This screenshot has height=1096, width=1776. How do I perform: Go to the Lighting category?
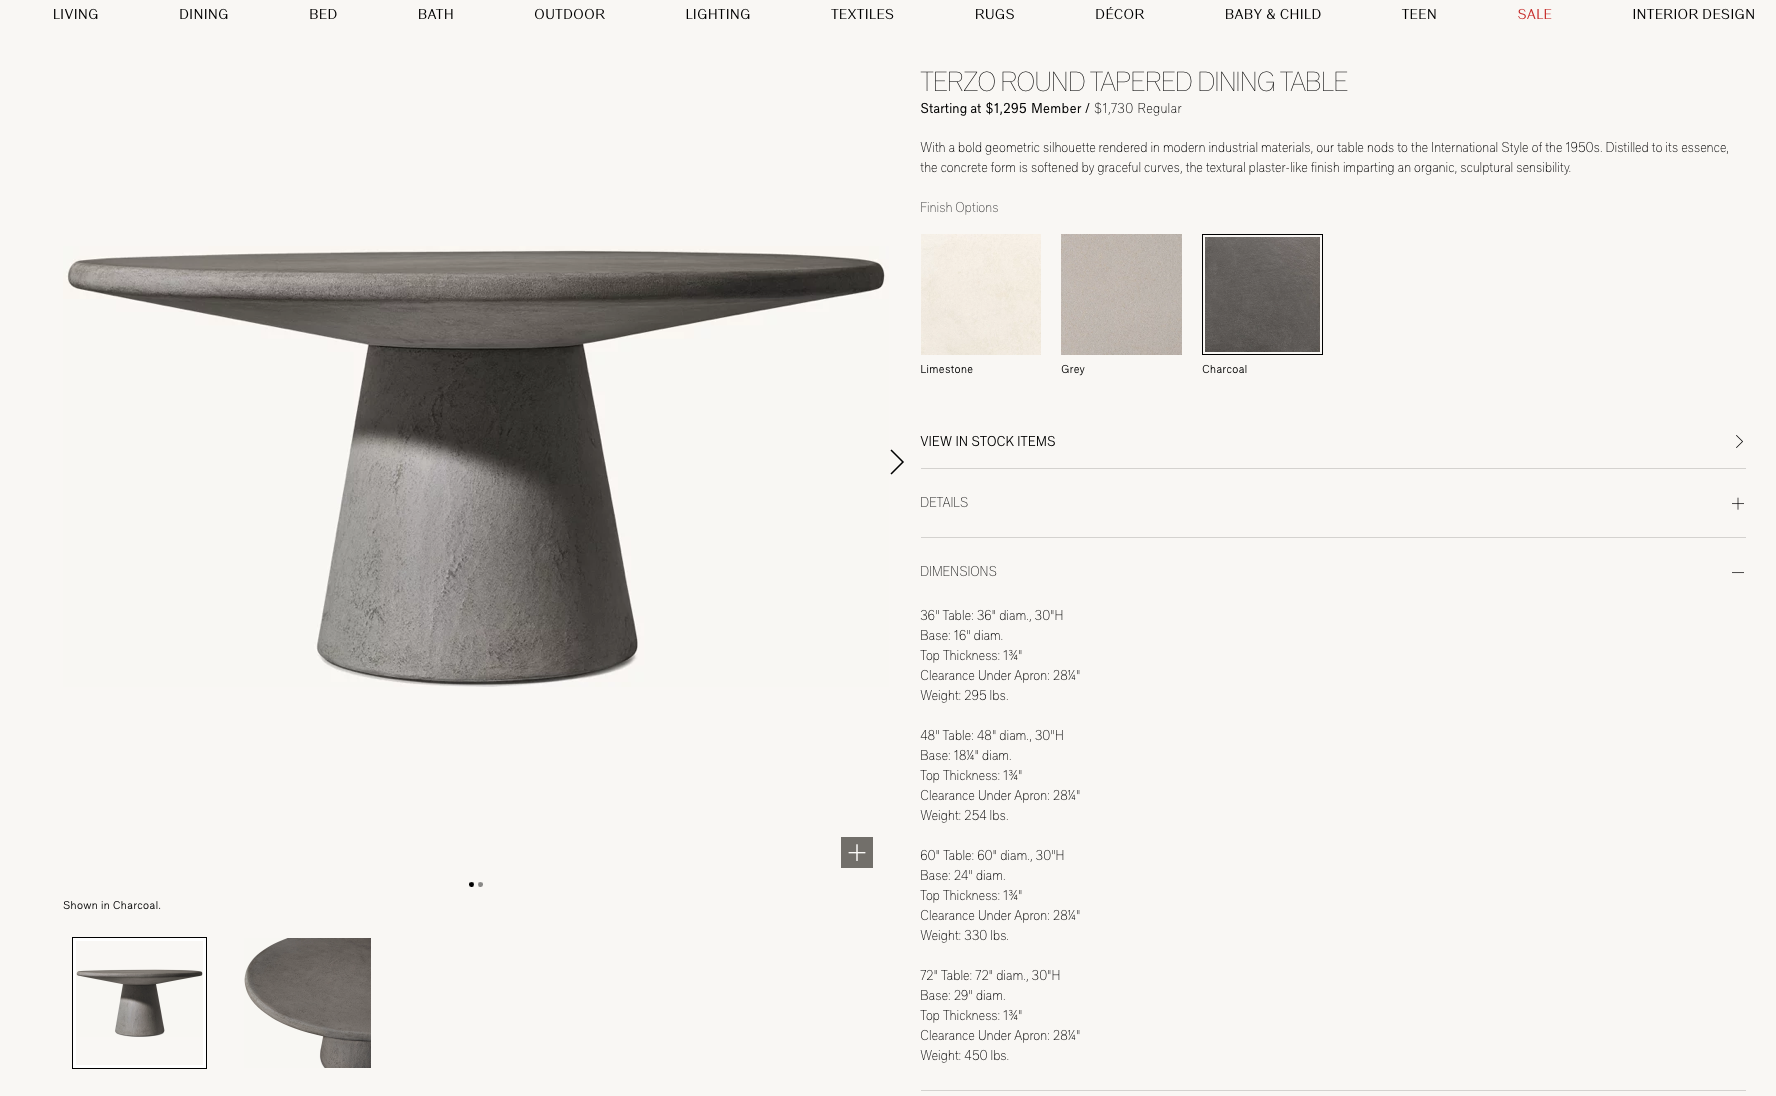pyautogui.click(x=718, y=14)
